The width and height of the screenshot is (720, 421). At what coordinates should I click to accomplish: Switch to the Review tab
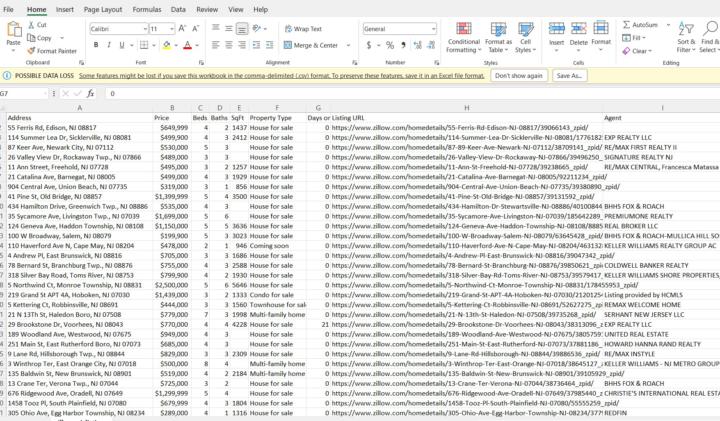(207, 9)
